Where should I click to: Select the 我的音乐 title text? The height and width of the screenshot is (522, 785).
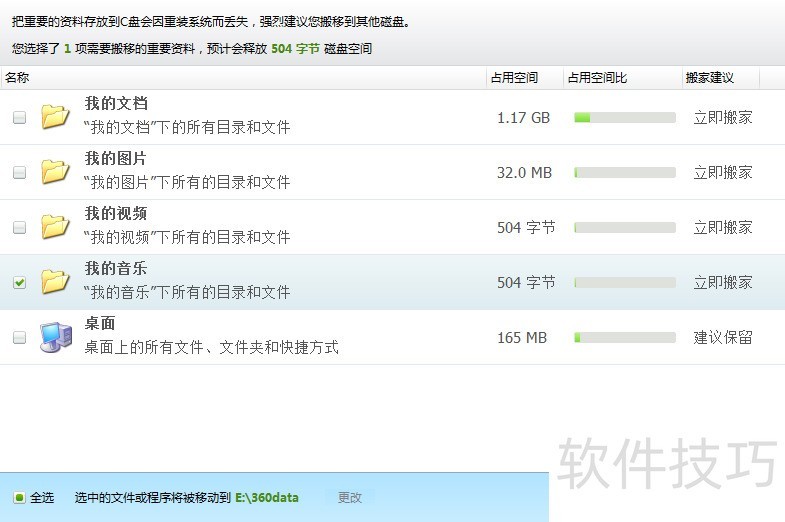click(x=116, y=268)
